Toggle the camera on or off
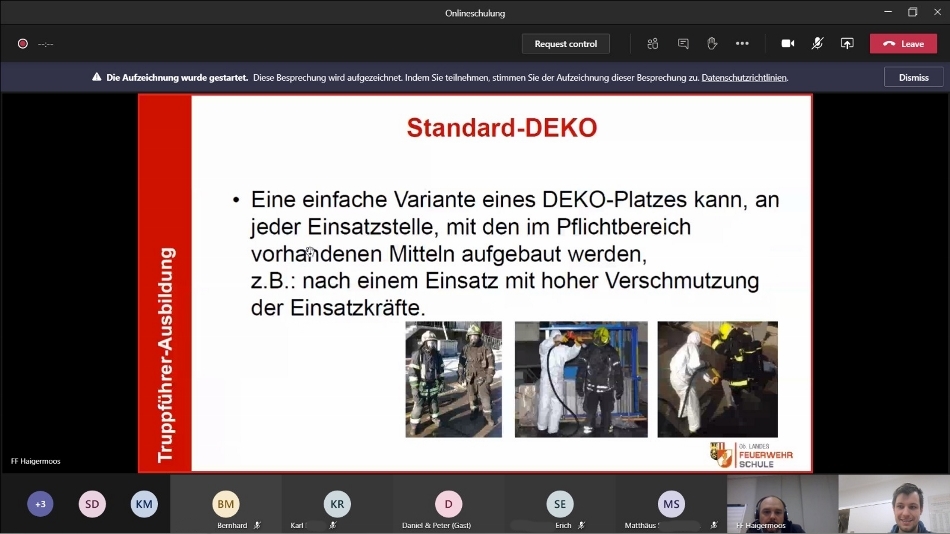The height and width of the screenshot is (534, 950). click(x=787, y=44)
